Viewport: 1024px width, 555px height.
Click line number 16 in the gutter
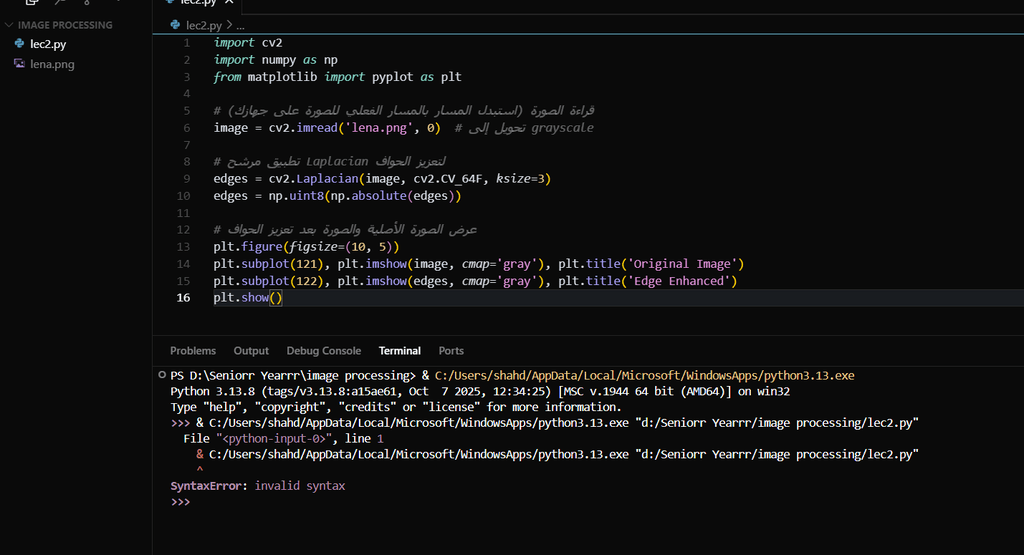click(183, 298)
